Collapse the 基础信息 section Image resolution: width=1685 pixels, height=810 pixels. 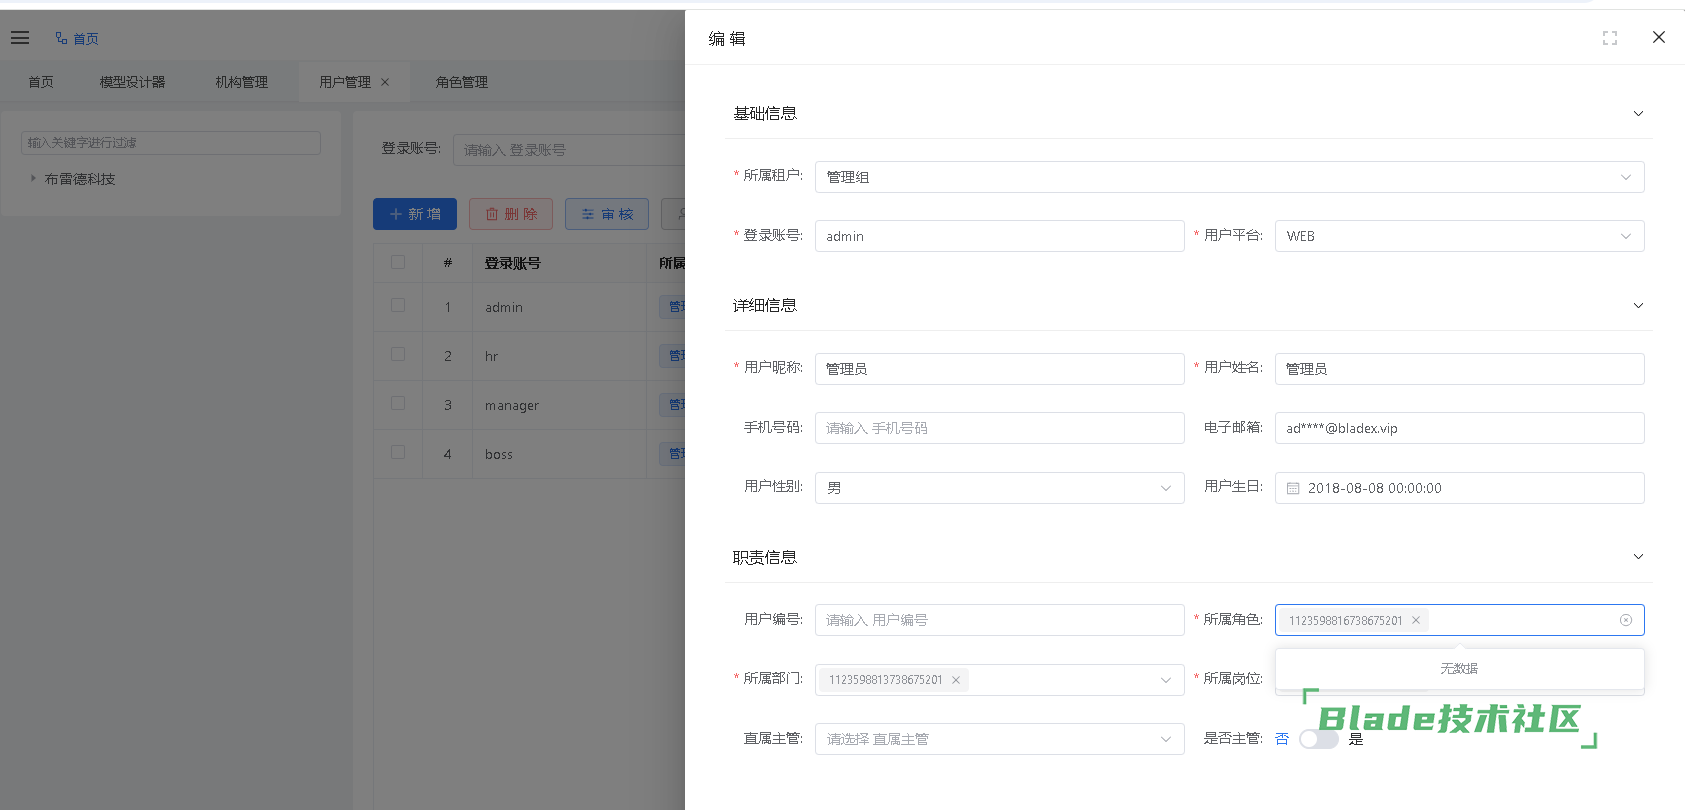[x=1638, y=114]
